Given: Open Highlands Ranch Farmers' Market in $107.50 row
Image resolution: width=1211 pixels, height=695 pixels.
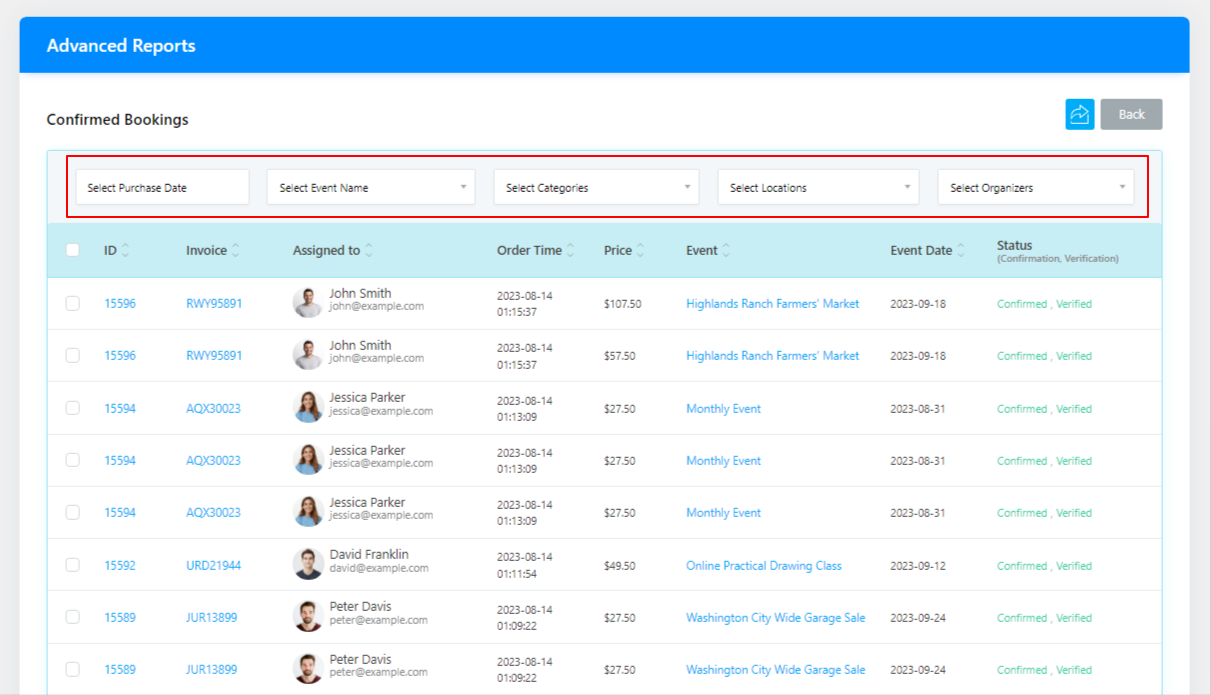Looking at the screenshot, I should click(x=773, y=304).
